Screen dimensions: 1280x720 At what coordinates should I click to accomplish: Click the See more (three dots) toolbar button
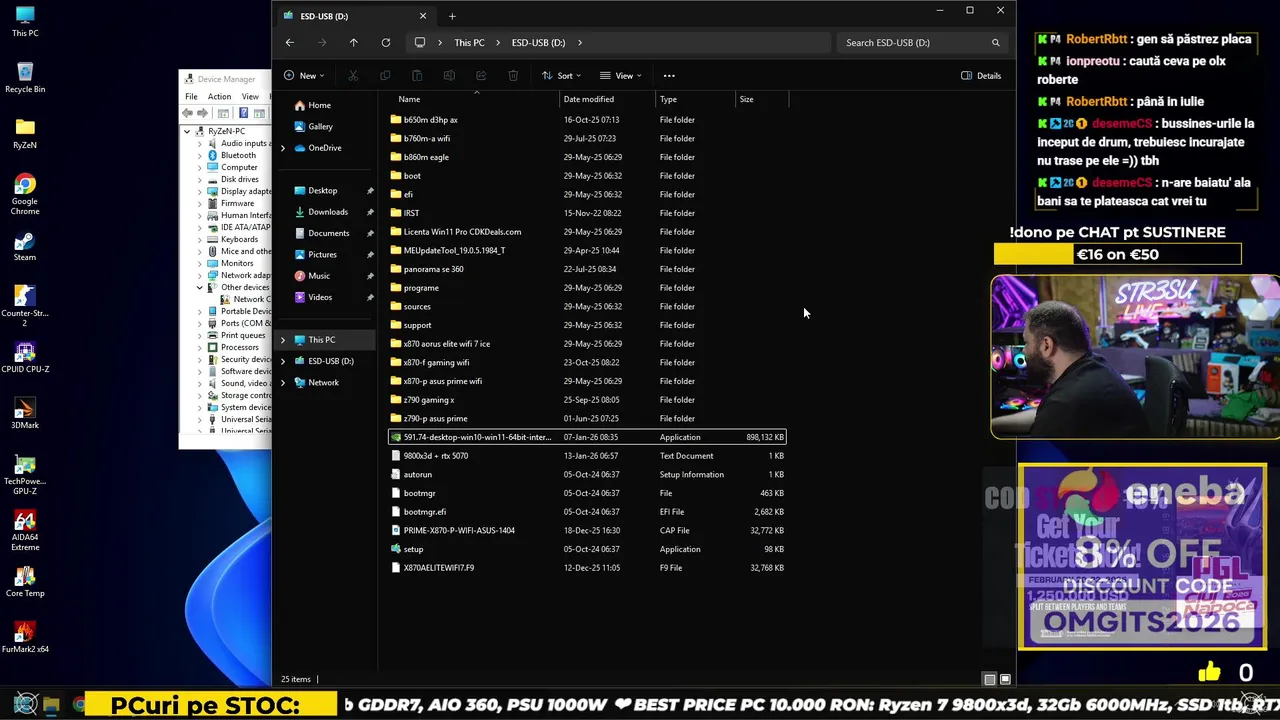pyautogui.click(x=669, y=76)
